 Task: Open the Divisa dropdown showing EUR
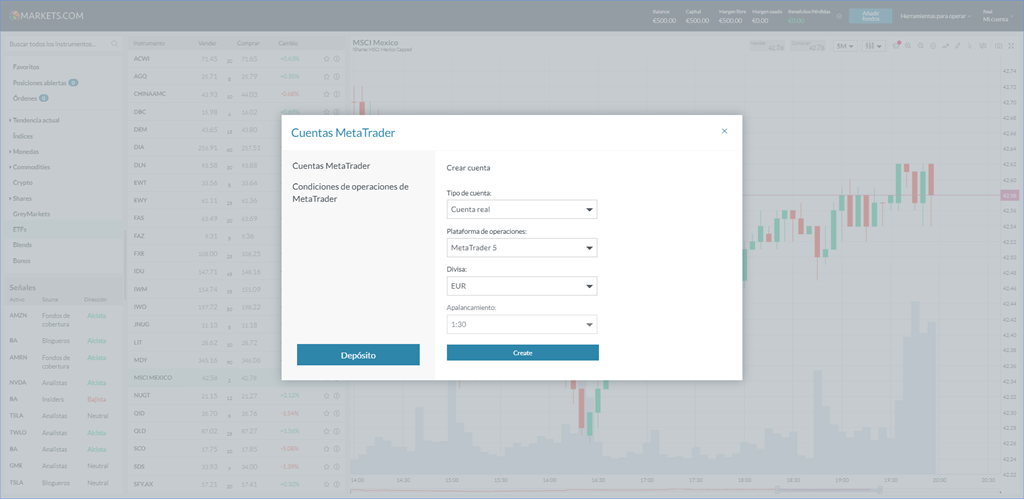522,286
